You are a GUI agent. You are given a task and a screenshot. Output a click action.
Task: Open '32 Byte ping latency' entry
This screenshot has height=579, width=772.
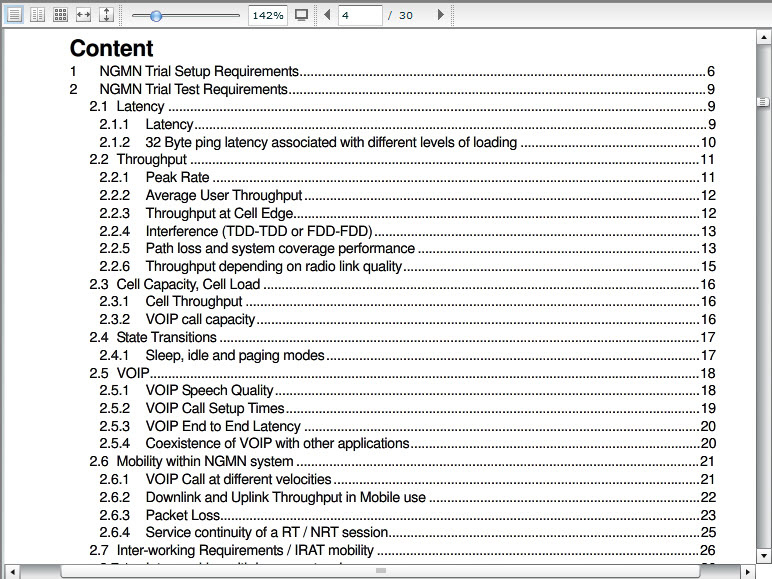click(407, 142)
